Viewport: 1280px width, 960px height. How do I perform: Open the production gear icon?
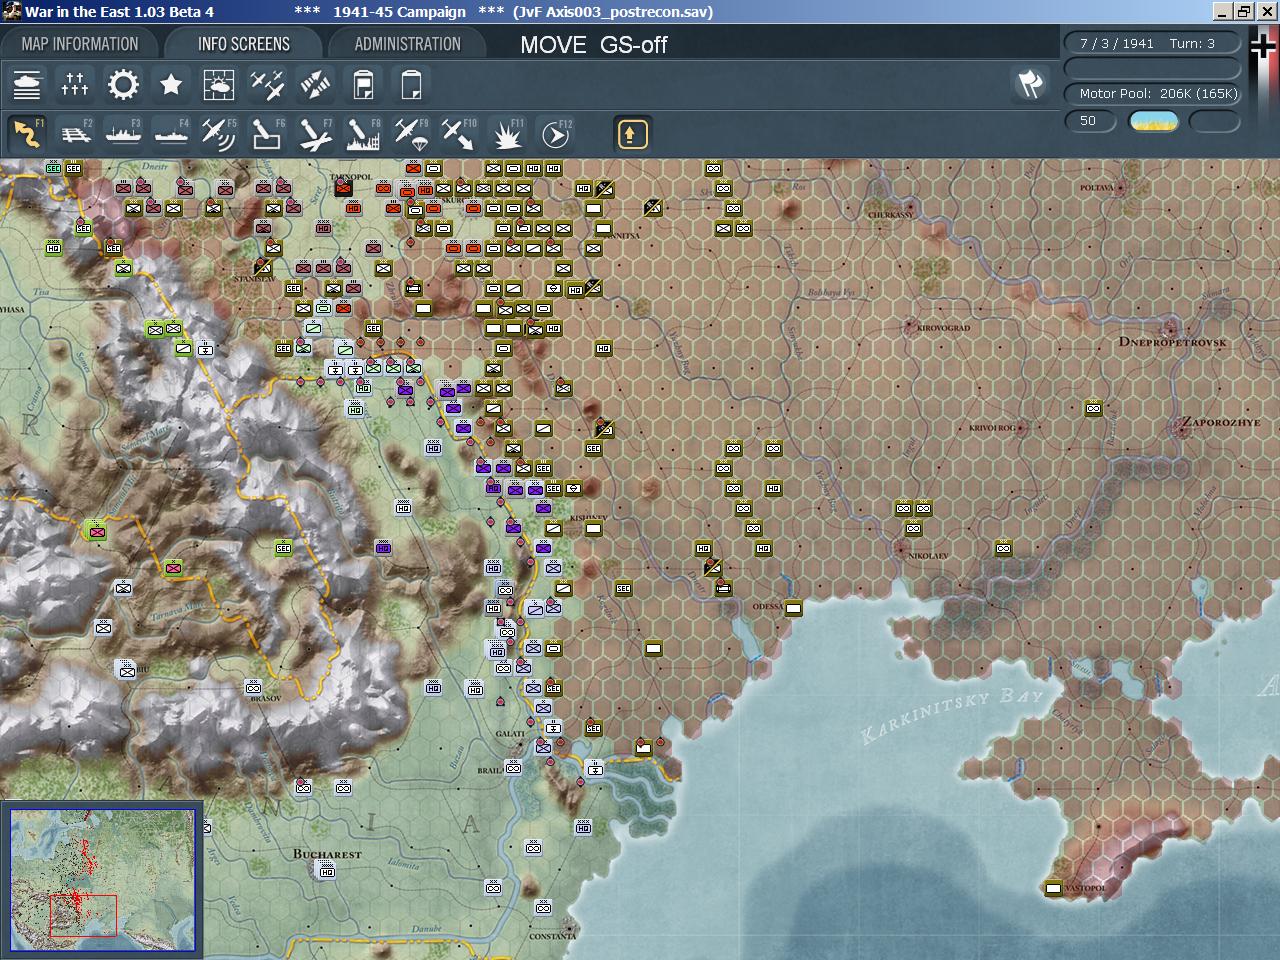(x=123, y=85)
